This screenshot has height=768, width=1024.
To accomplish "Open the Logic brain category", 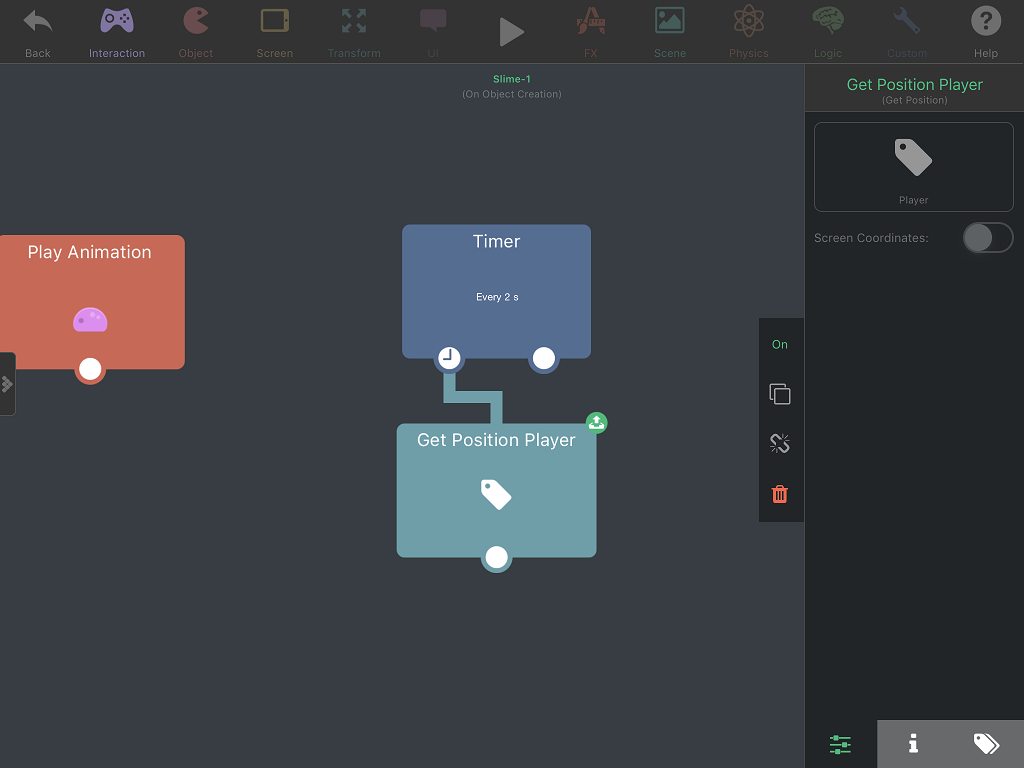I will click(827, 32).
